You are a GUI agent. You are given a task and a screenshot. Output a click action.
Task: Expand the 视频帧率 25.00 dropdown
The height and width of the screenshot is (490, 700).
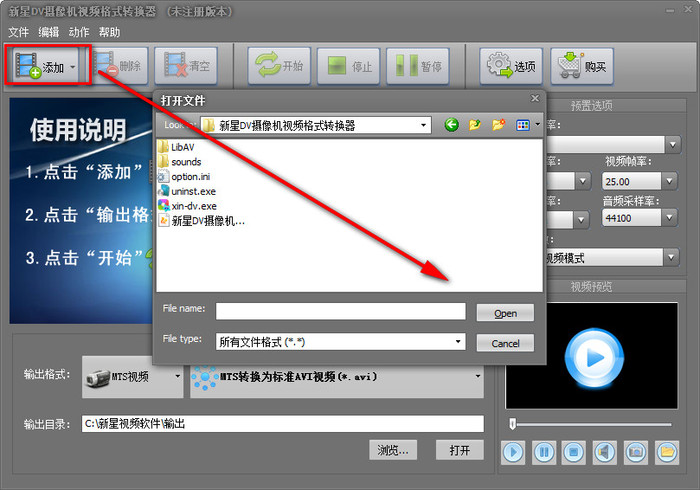(x=669, y=181)
